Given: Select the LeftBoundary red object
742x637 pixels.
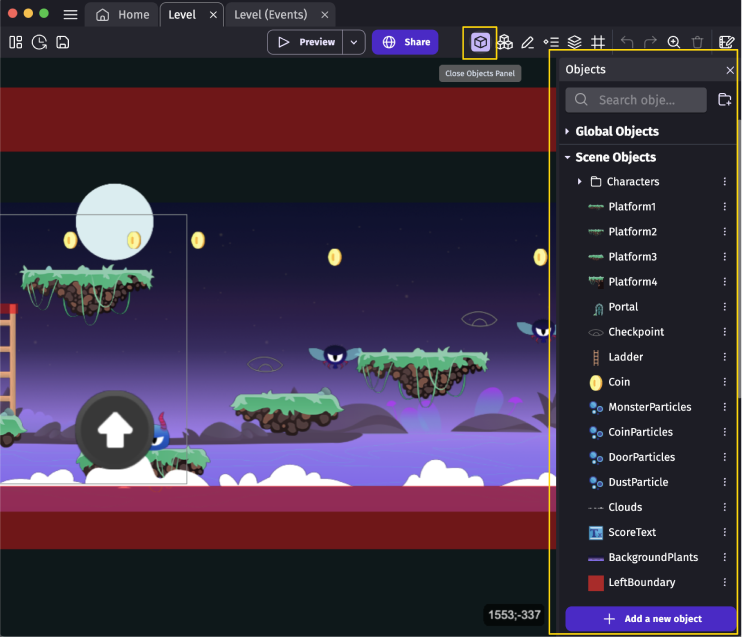Looking at the screenshot, I should pos(641,582).
